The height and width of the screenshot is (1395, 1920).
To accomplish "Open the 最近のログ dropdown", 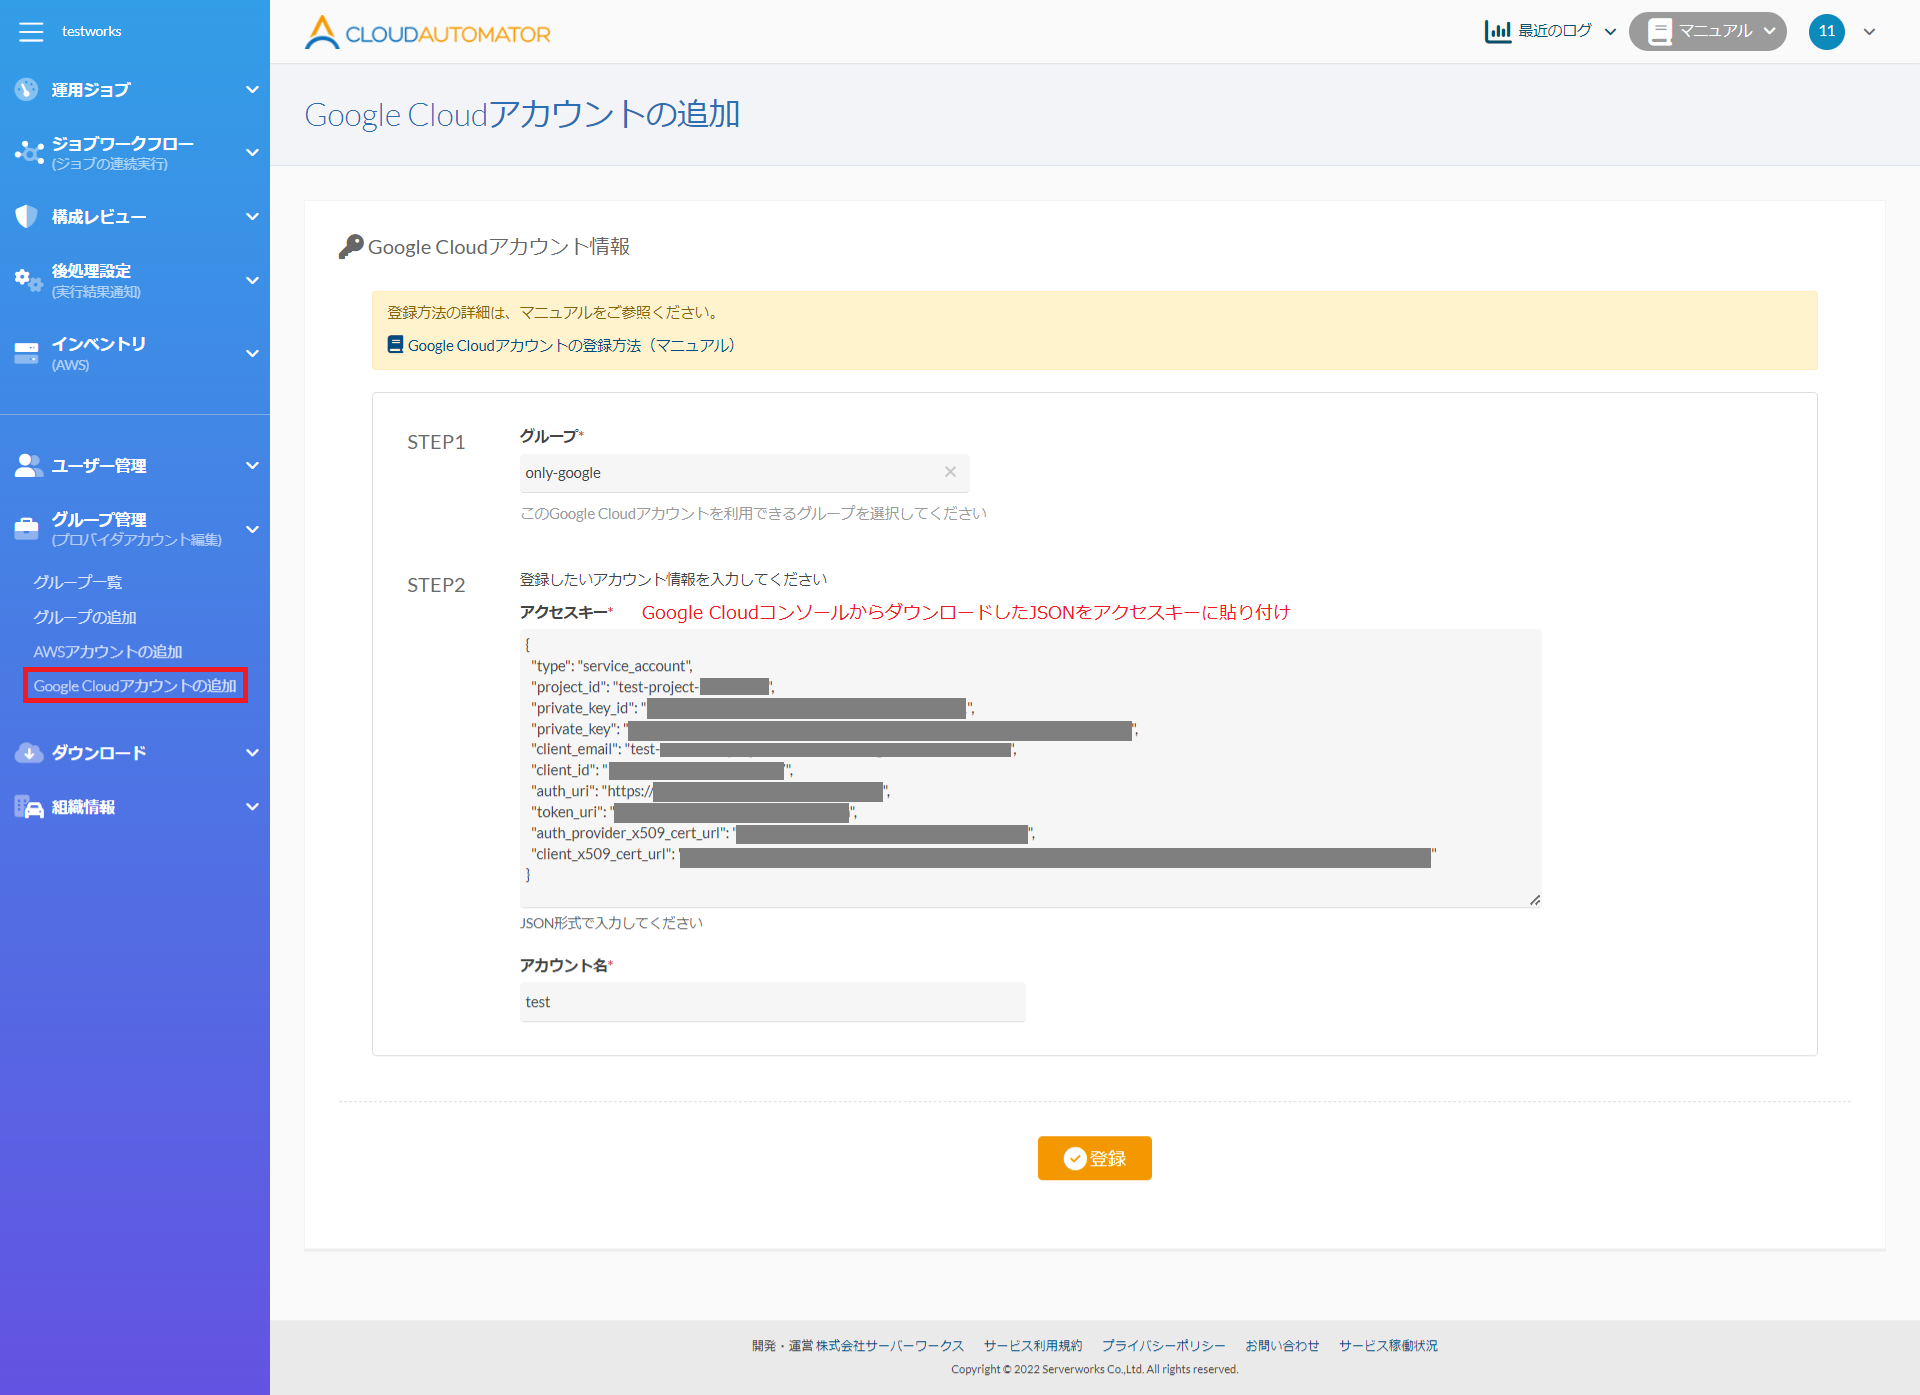I will 1550,31.
